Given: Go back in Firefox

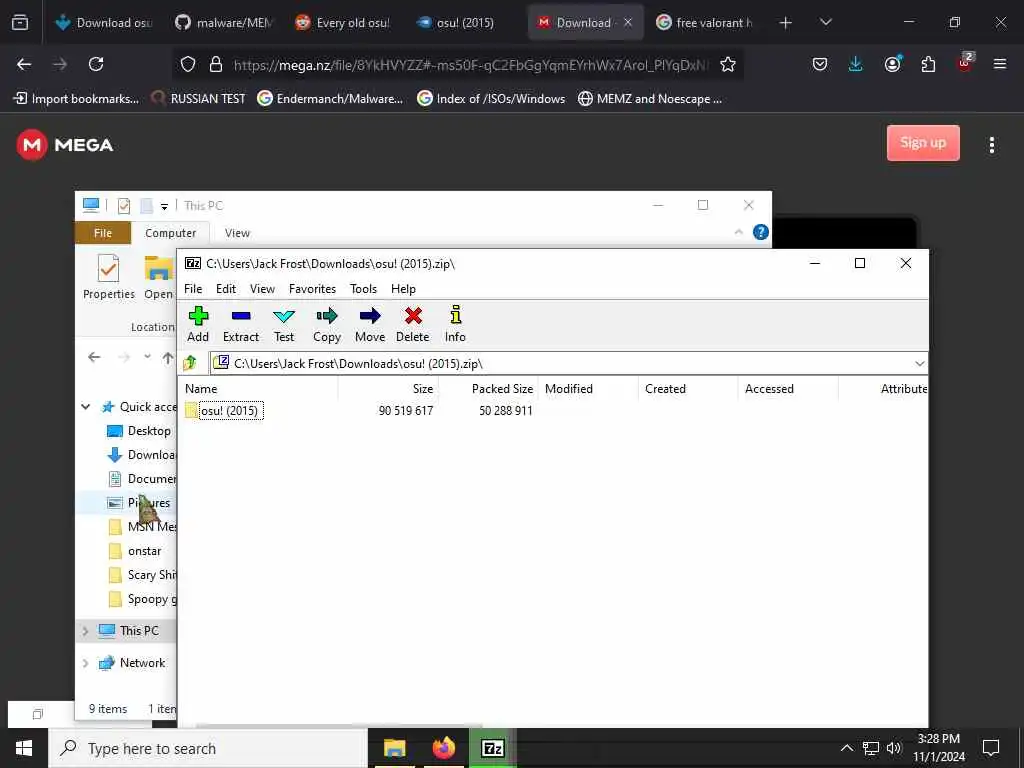Looking at the screenshot, I should [24, 64].
